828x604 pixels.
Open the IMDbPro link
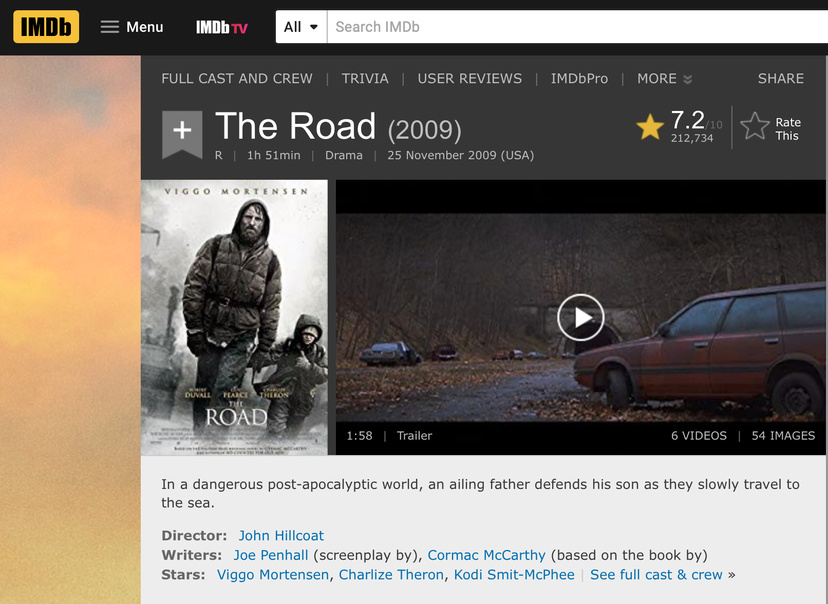click(579, 79)
